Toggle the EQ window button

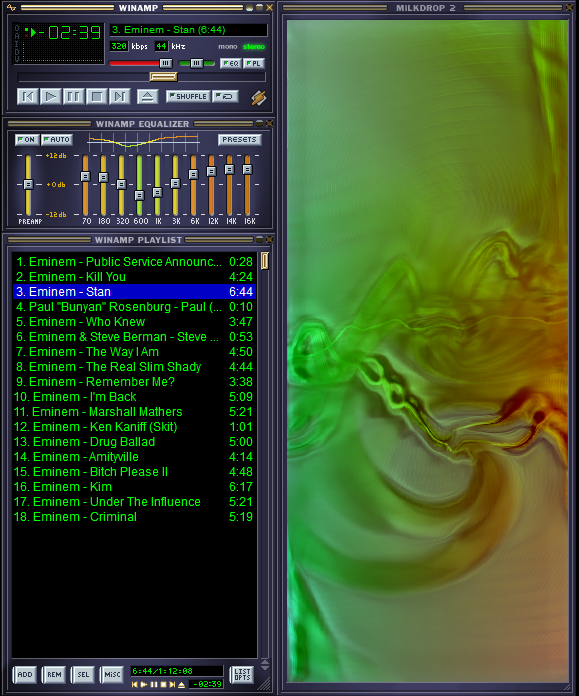(x=231, y=63)
